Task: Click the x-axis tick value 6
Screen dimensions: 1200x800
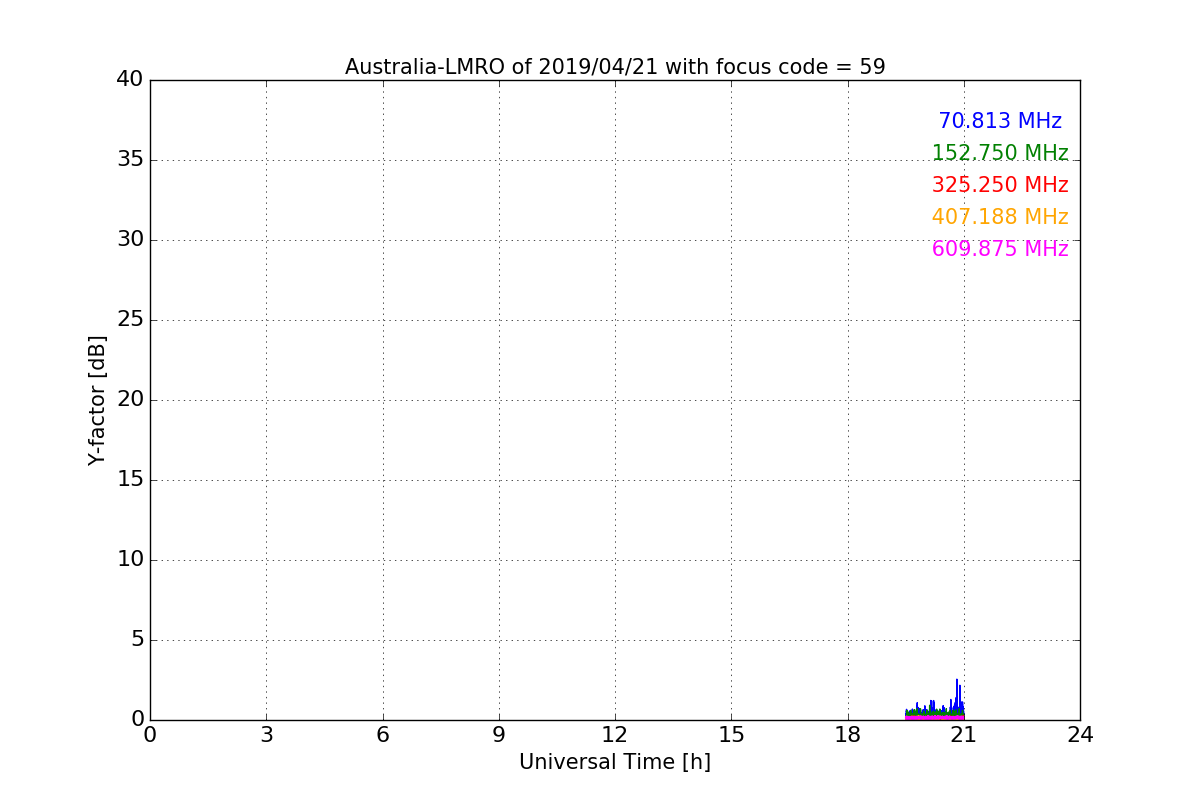Action: (382, 735)
